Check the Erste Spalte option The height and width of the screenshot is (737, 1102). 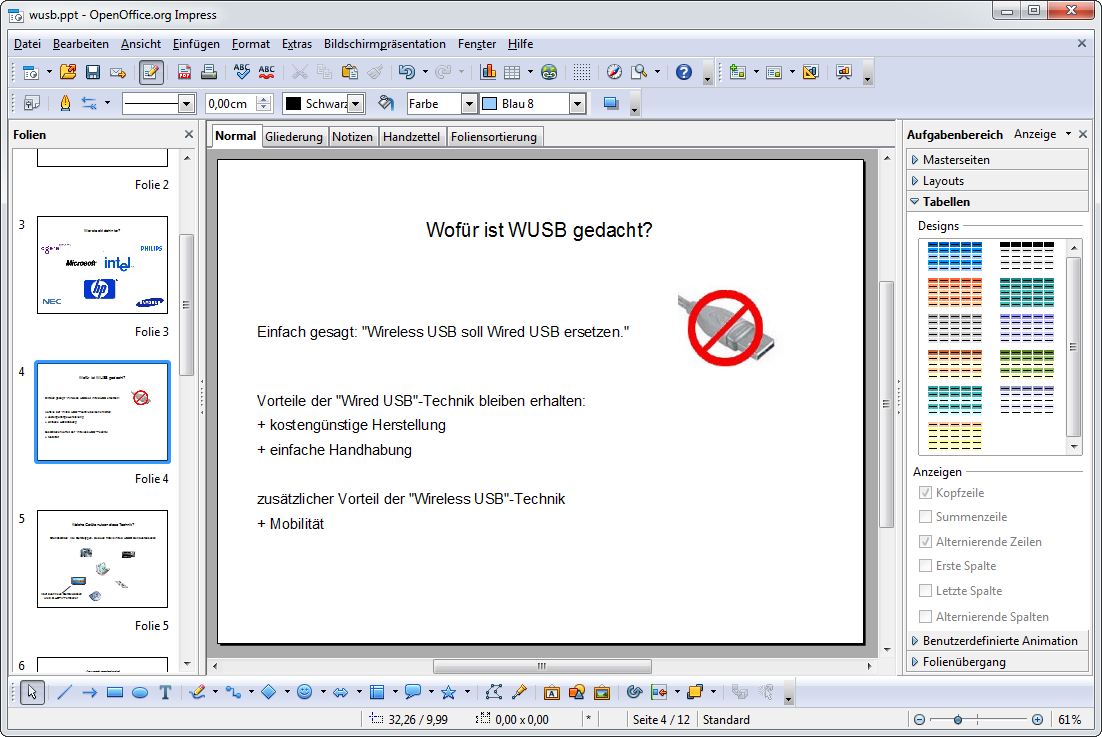(x=925, y=565)
